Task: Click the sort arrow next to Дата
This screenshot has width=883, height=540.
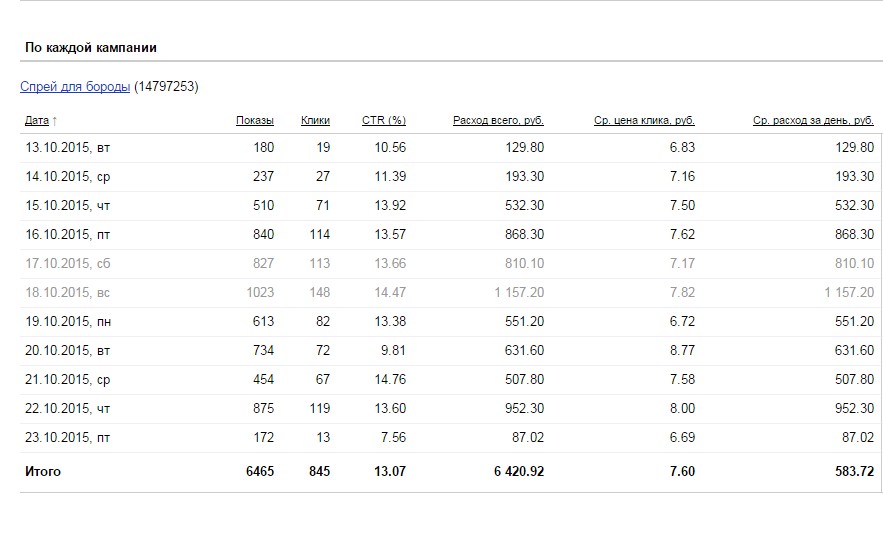Action: (54, 121)
